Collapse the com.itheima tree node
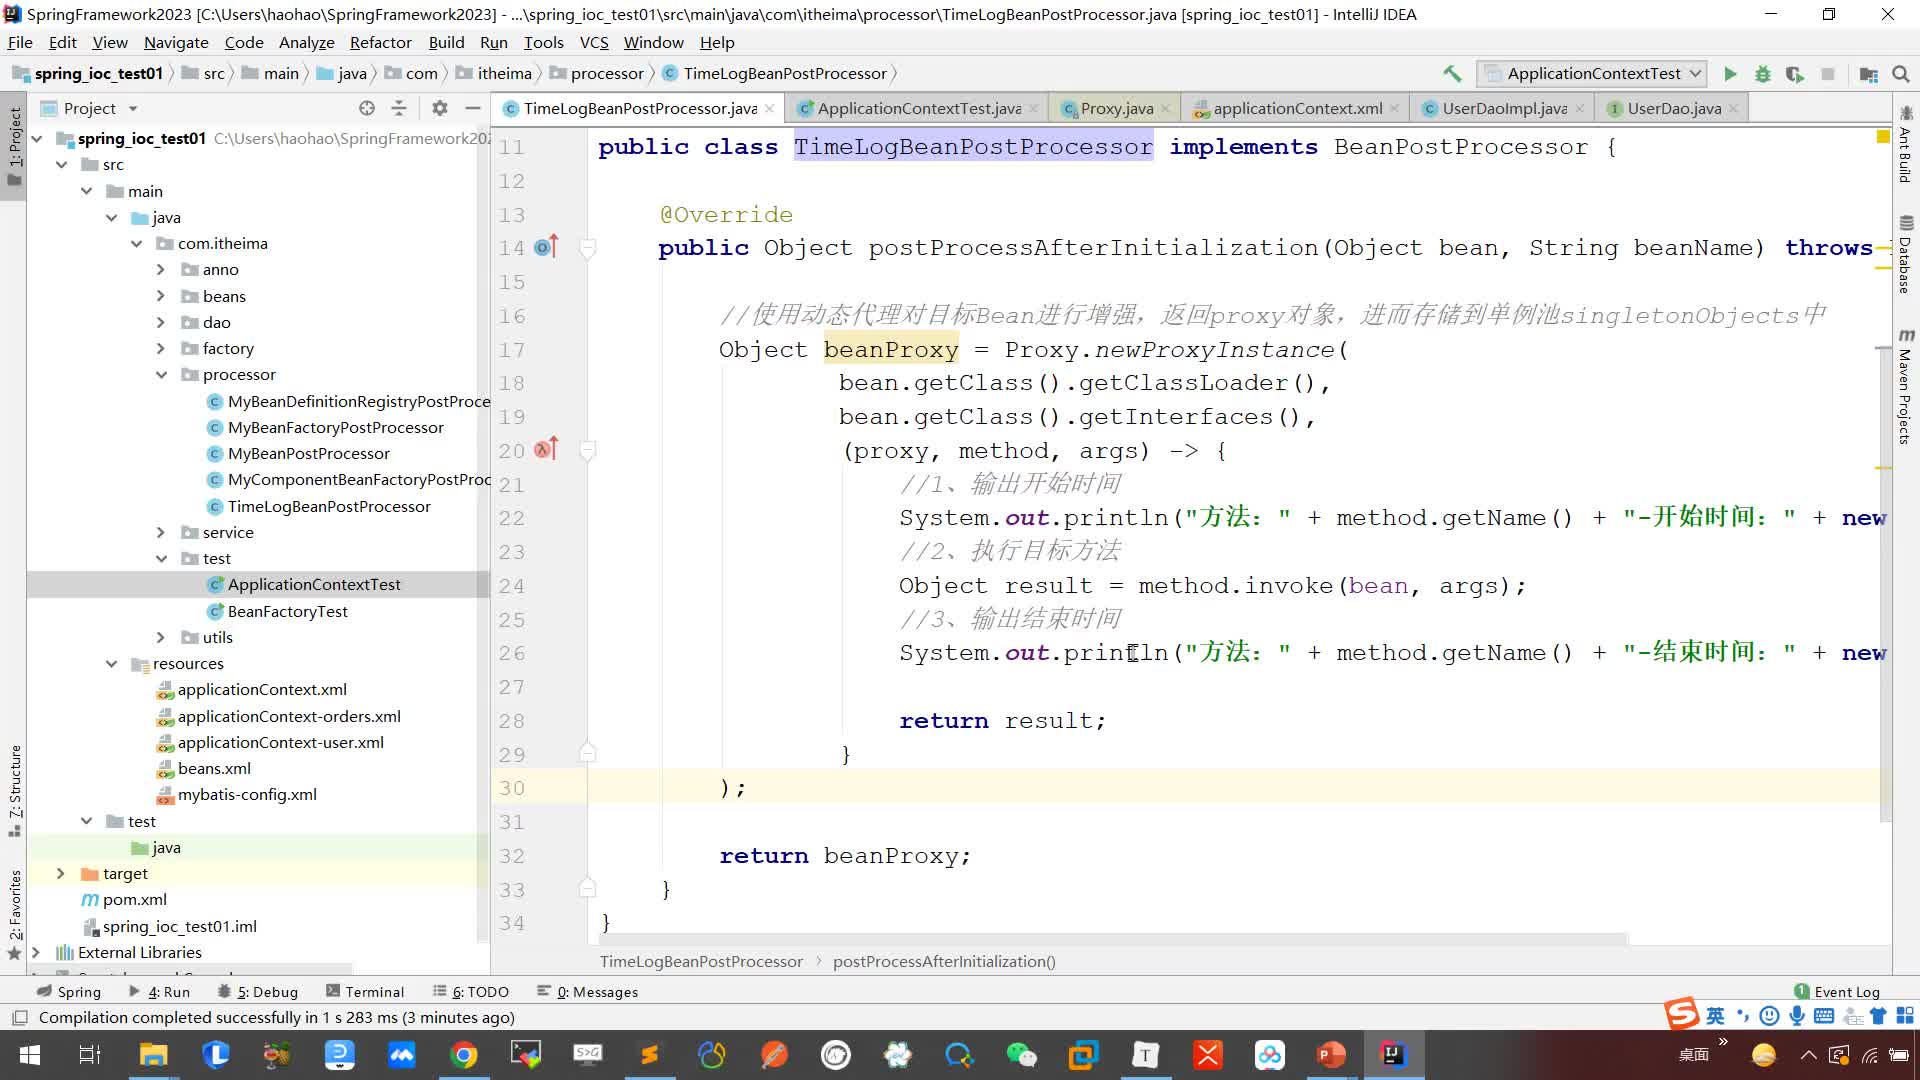The height and width of the screenshot is (1080, 1920). [x=137, y=243]
